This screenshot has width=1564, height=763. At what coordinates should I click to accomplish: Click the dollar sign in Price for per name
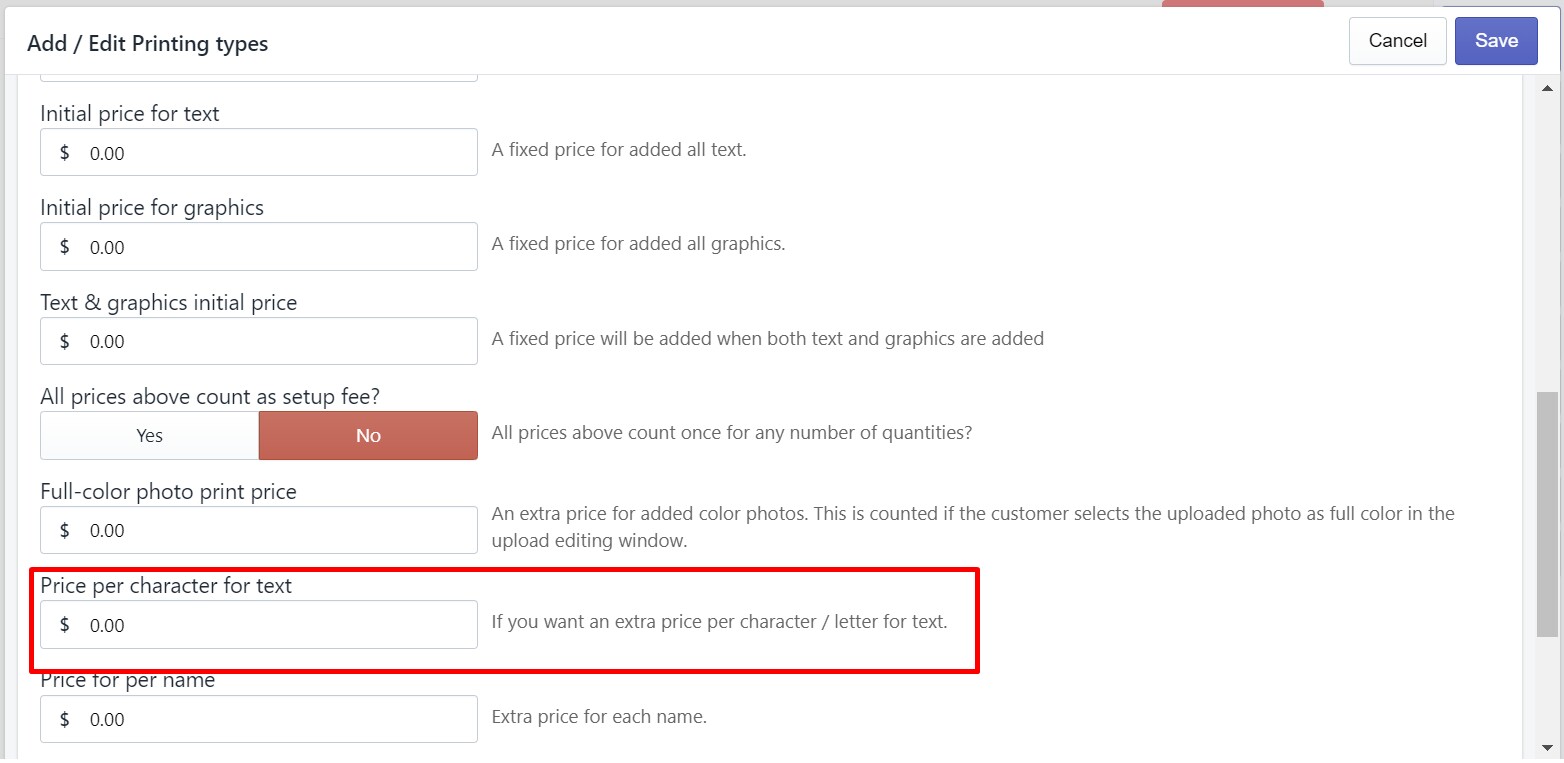click(x=65, y=719)
